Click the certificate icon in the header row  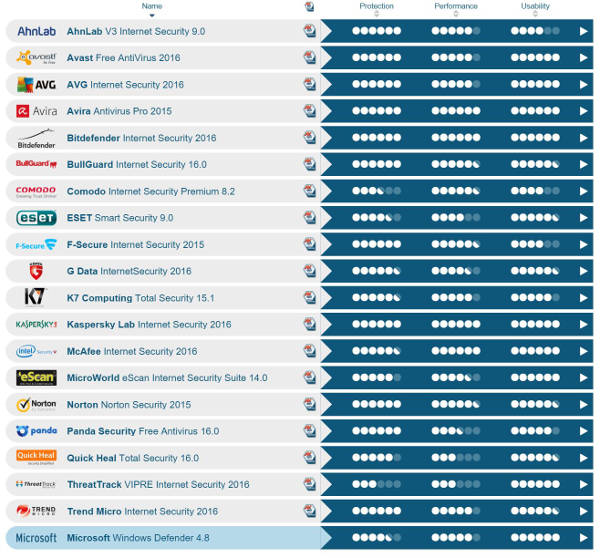click(x=310, y=9)
